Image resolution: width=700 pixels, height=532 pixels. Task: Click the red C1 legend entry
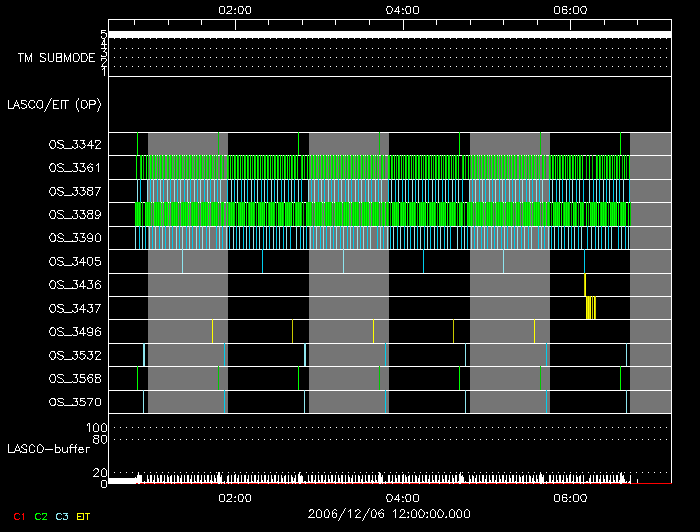(x=18, y=516)
